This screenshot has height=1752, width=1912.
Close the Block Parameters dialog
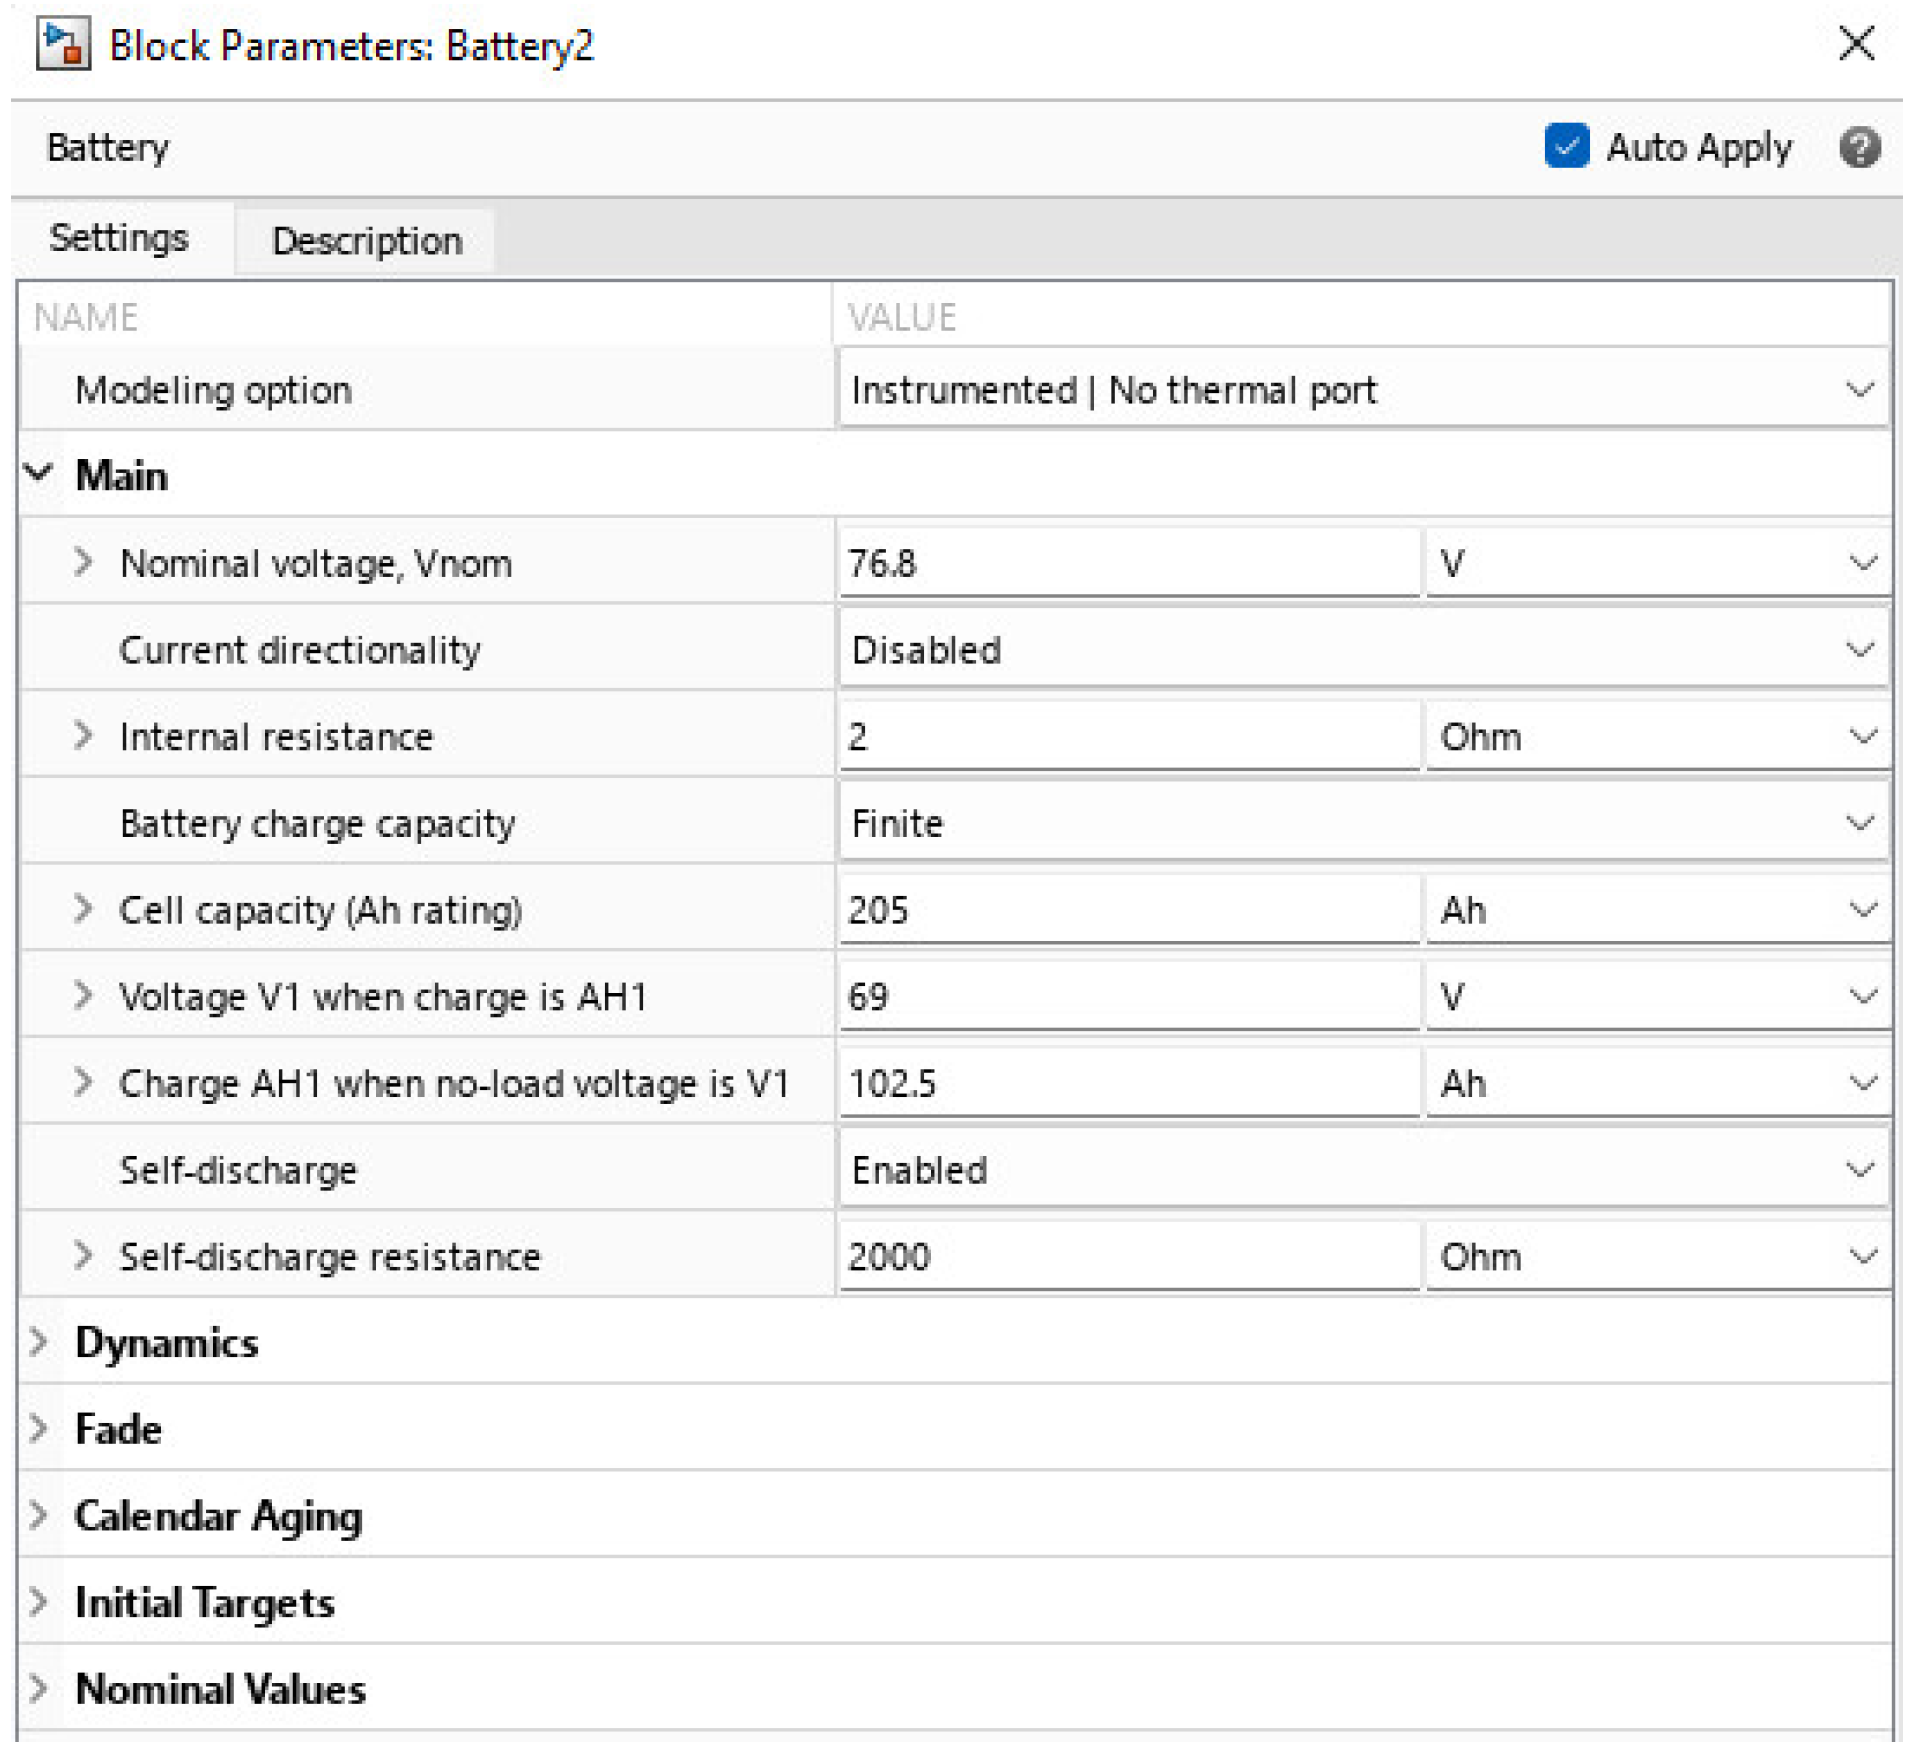[x=1856, y=44]
